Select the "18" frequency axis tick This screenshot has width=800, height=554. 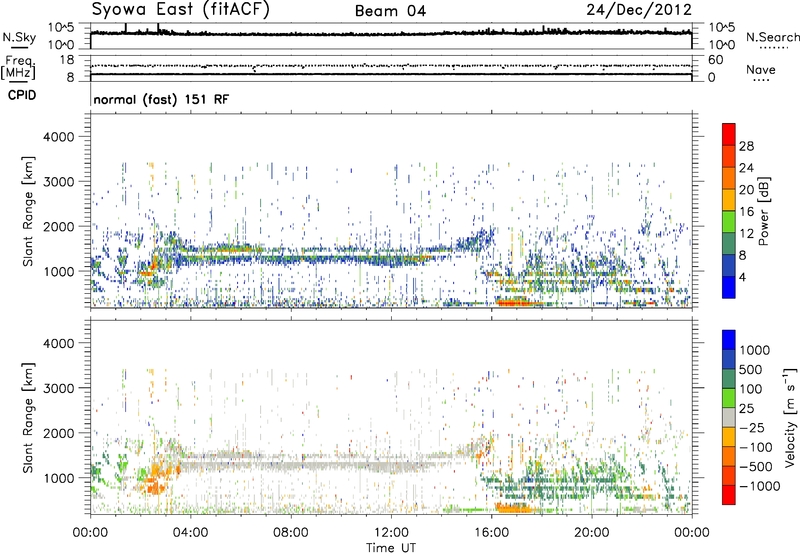66,60
